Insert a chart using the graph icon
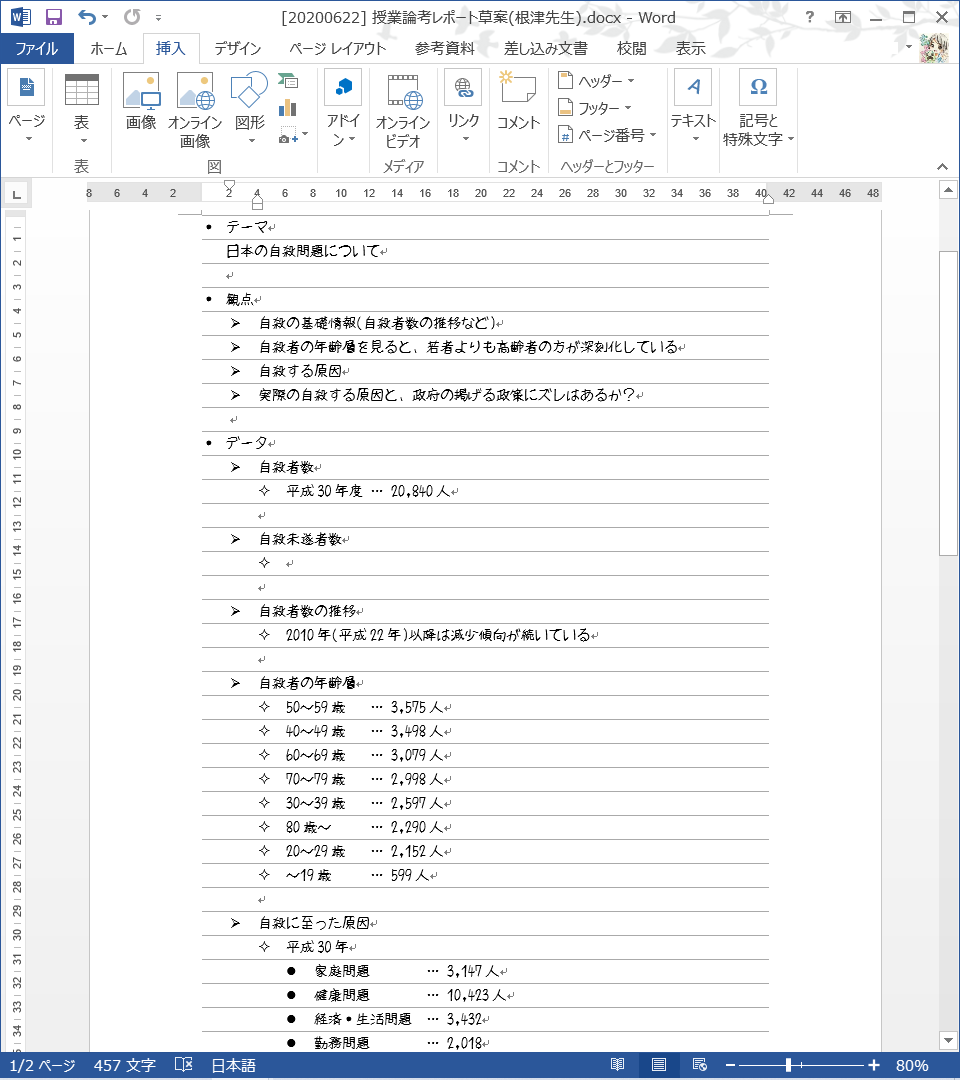Screen dimensions: 960x1080 (289, 107)
